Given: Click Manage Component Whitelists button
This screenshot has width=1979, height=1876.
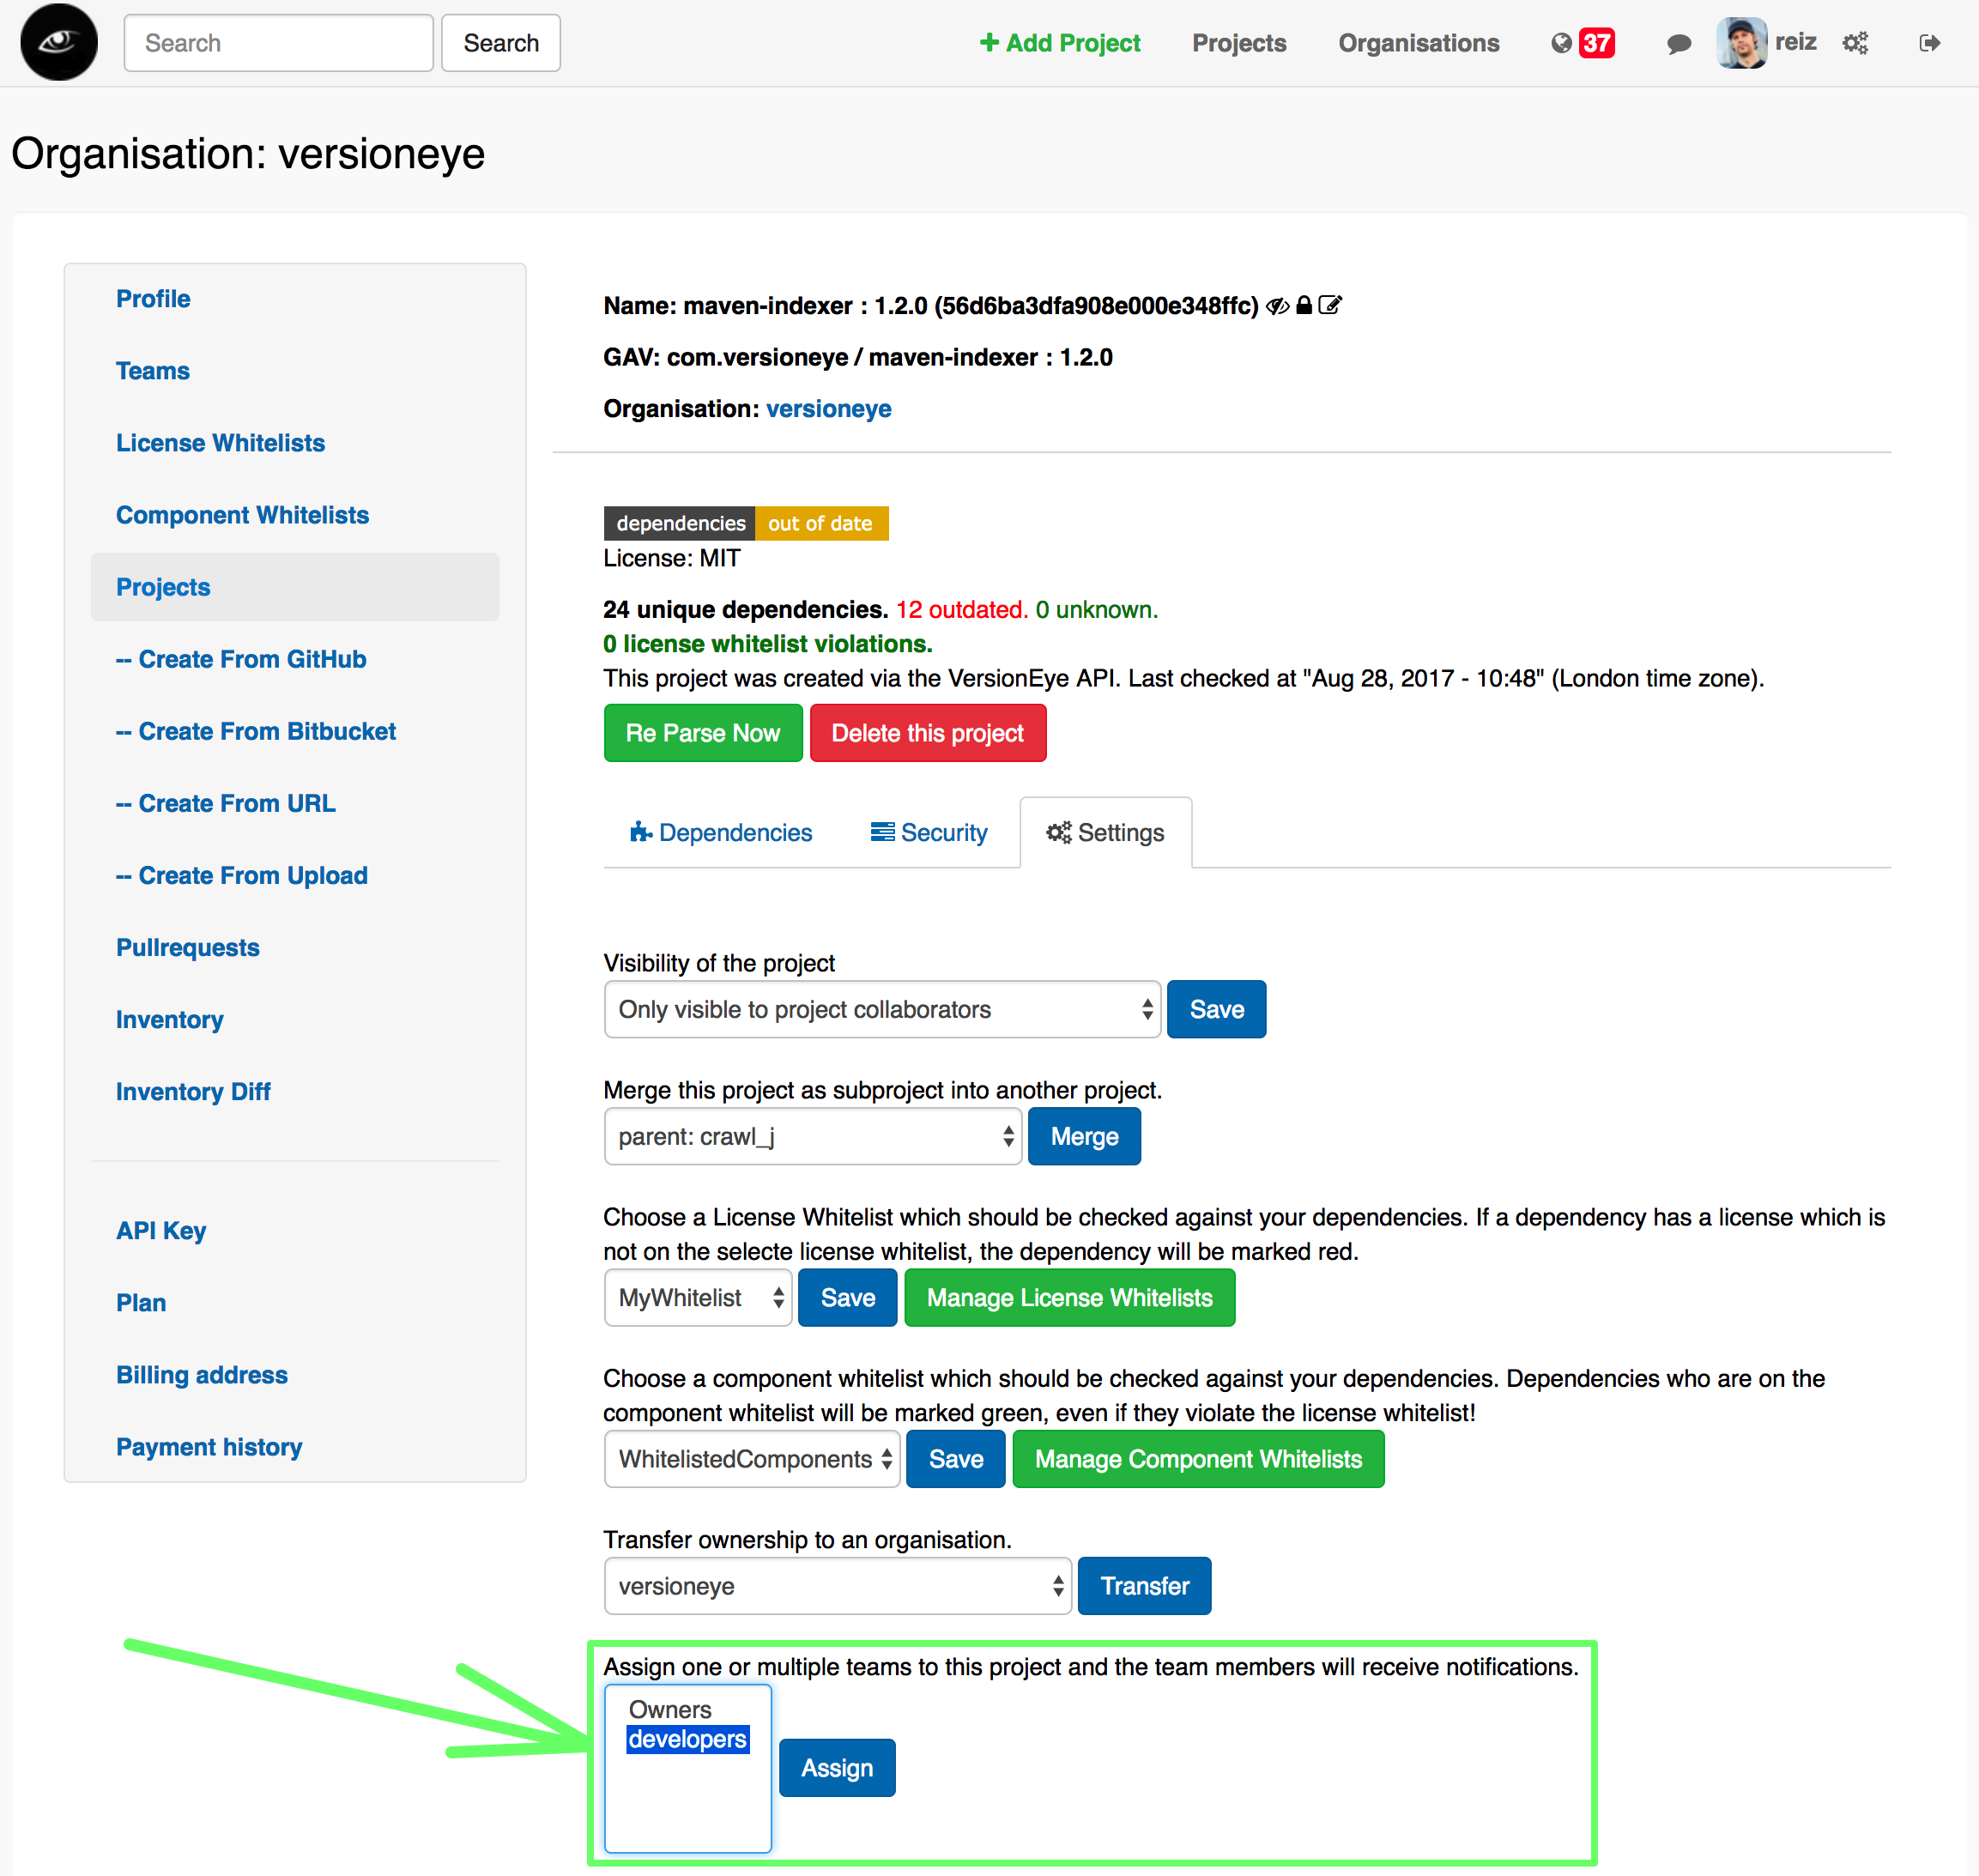Looking at the screenshot, I should (x=1198, y=1459).
